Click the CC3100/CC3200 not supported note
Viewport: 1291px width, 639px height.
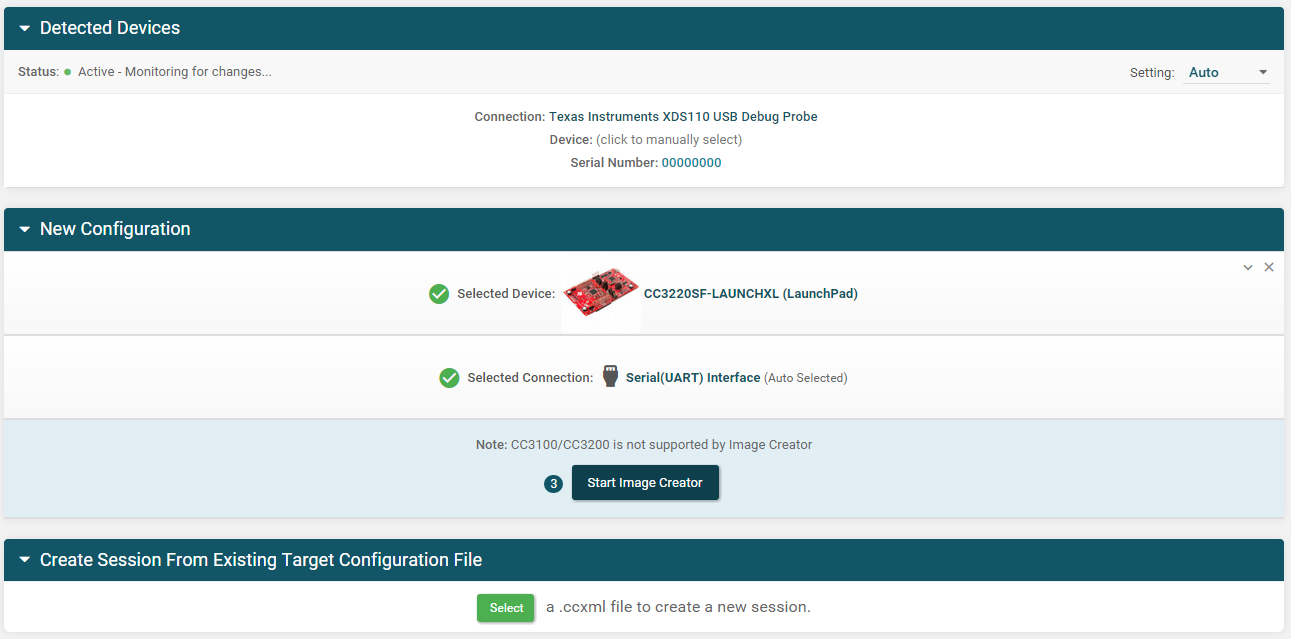pyautogui.click(x=644, y=445)
